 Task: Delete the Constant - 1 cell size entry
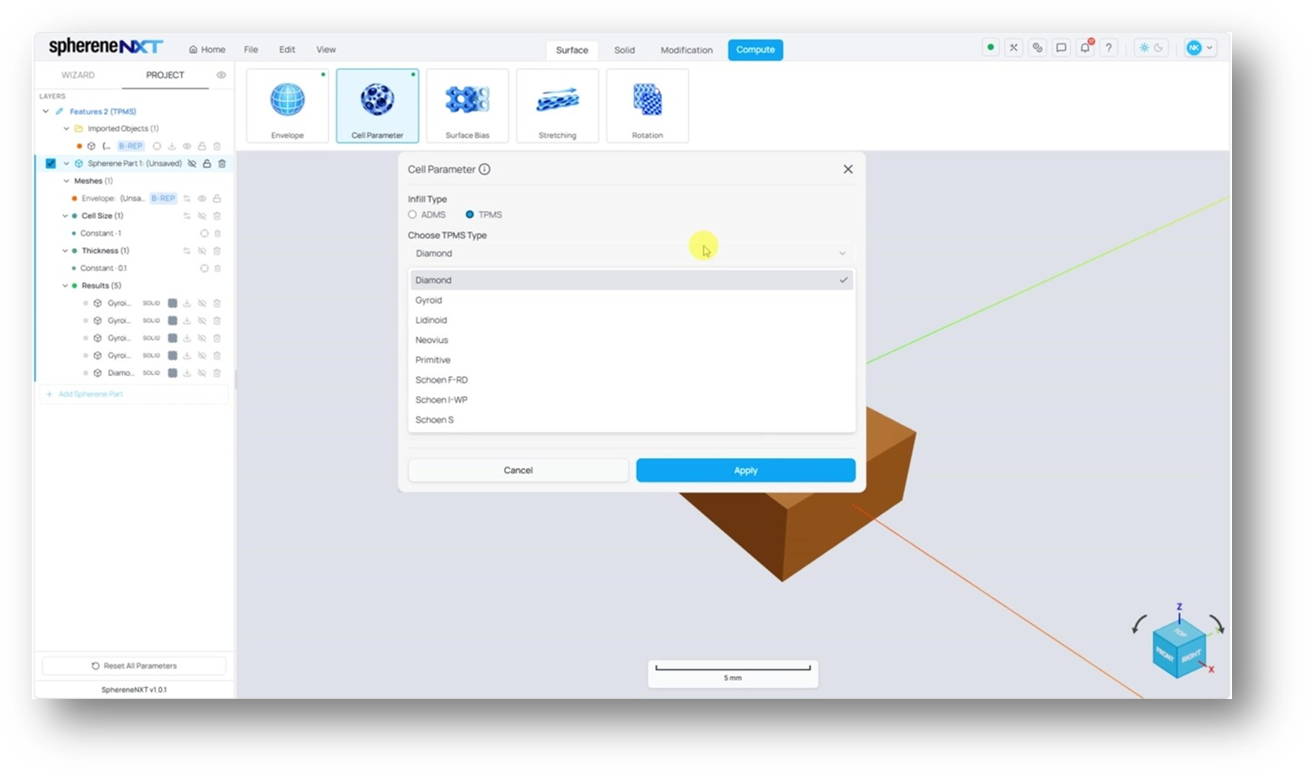tap(217, 234)
